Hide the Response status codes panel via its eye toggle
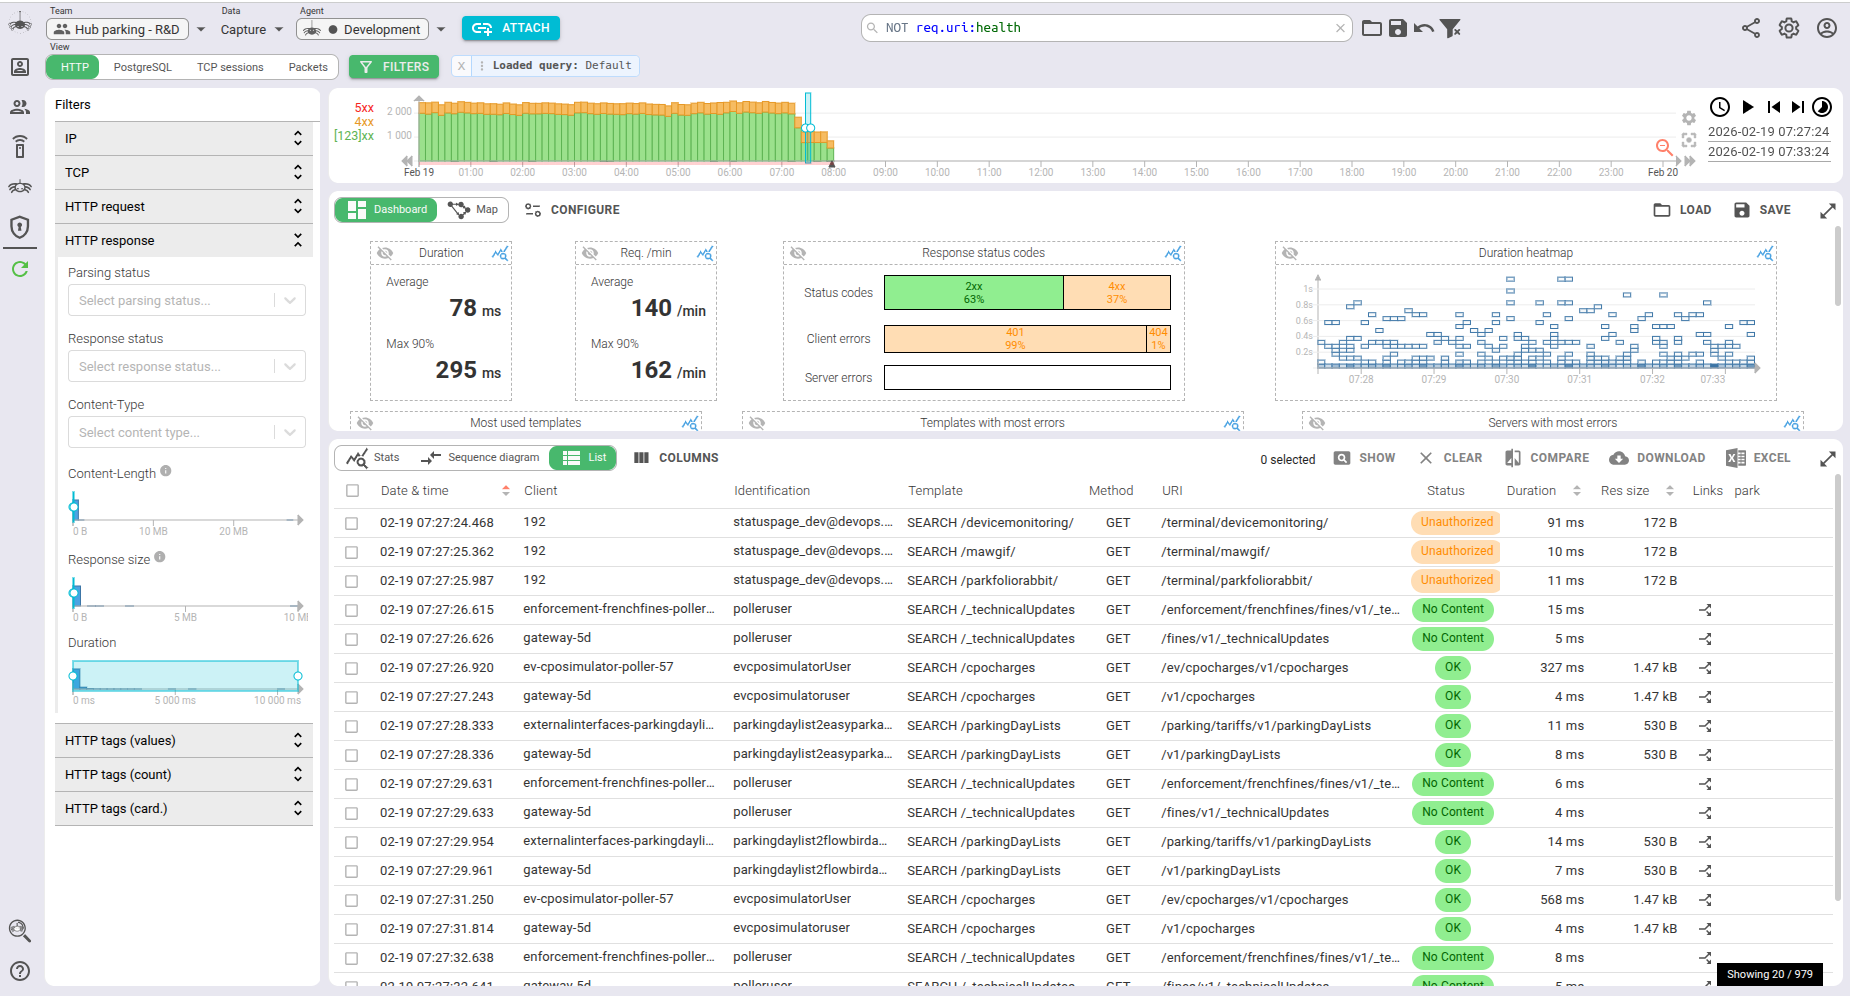This screenshot has height=996, width=1850. [x=797, y=253]
